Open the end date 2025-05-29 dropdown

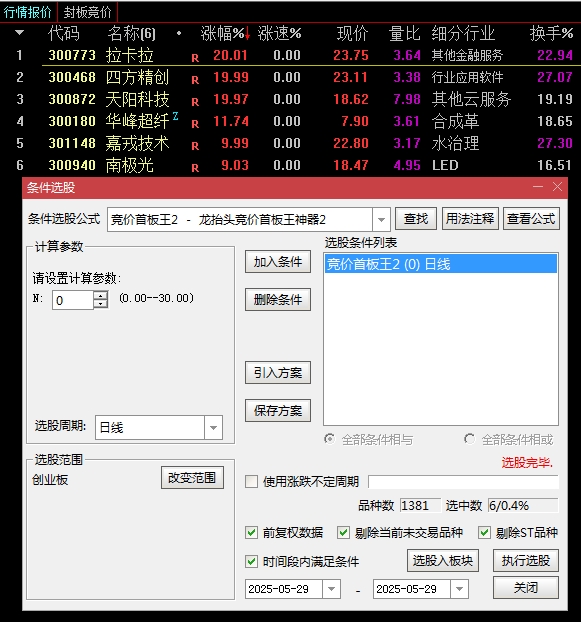pyautogui.click(x=459, y=589)
